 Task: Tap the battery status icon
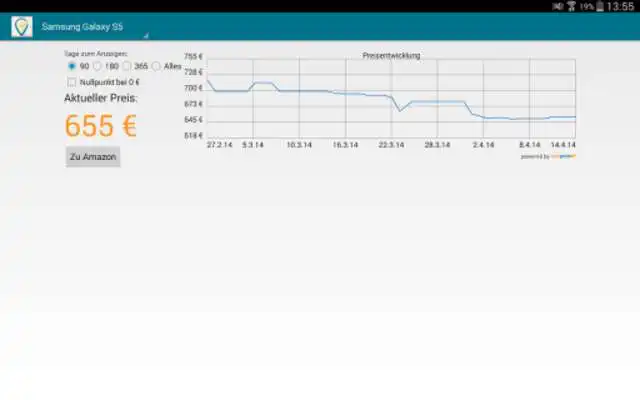pyautogui.click(x=600, y=6)
